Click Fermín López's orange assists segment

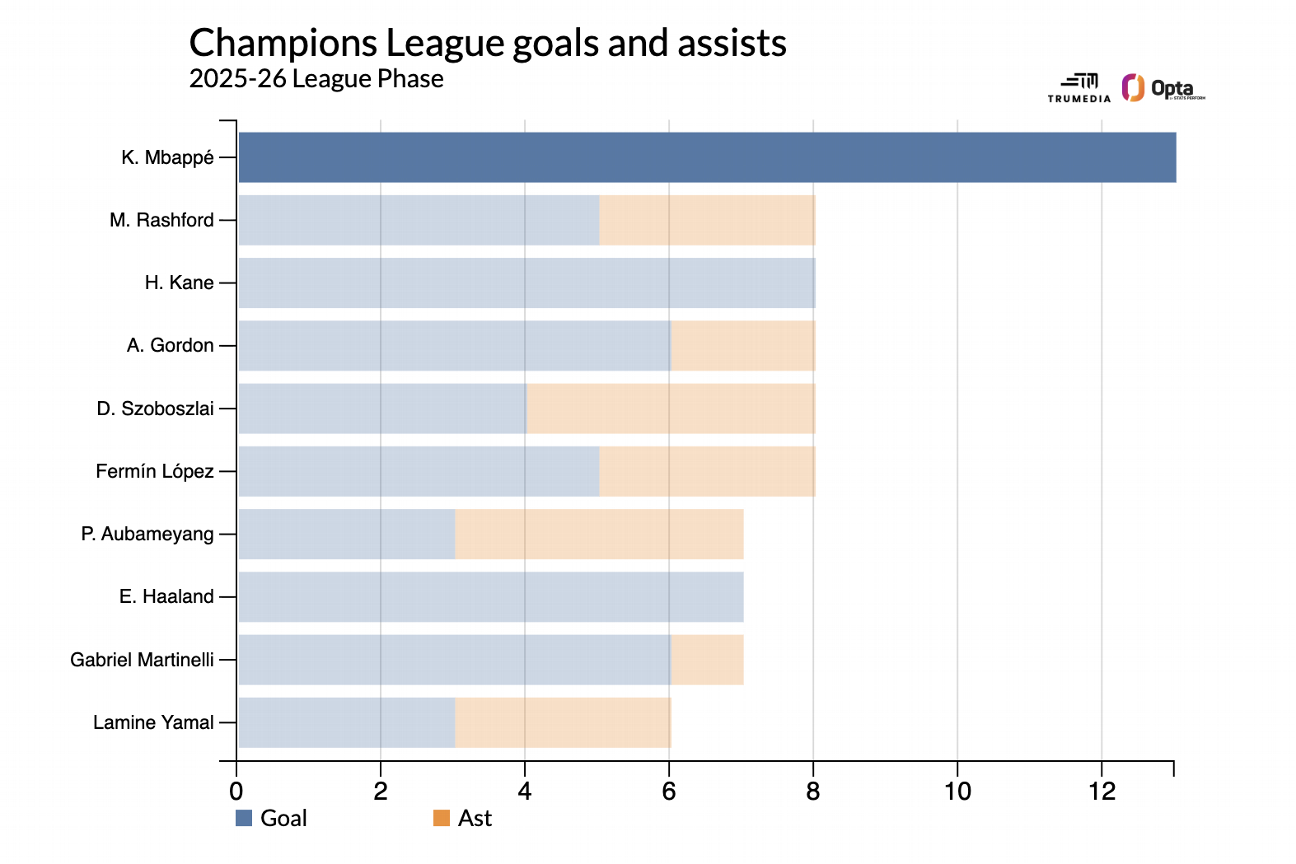tap(707, 471)
